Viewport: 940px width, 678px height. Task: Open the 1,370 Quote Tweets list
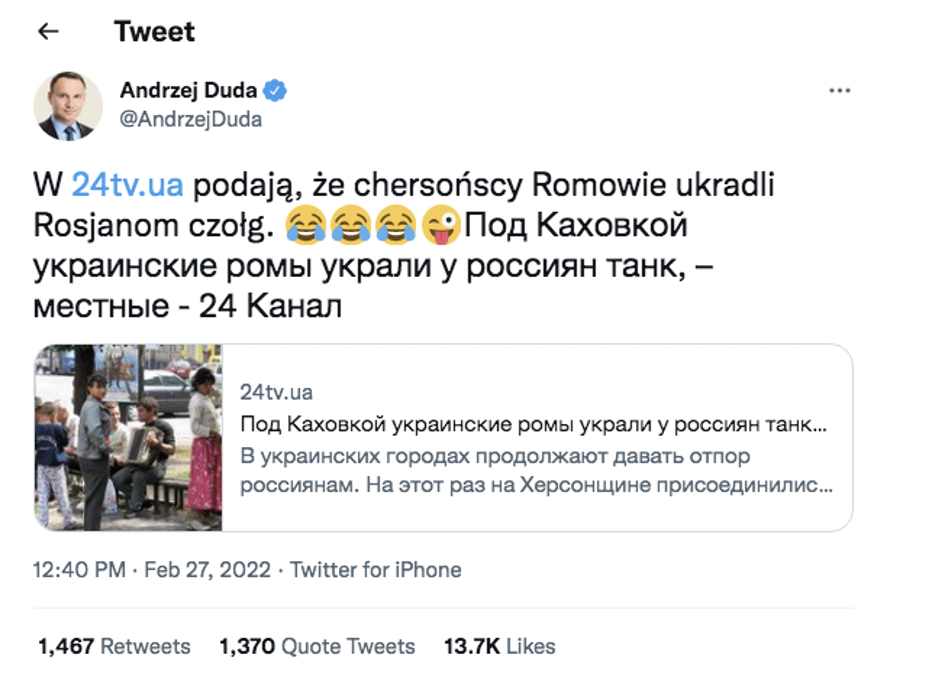(x=317, y=646)
